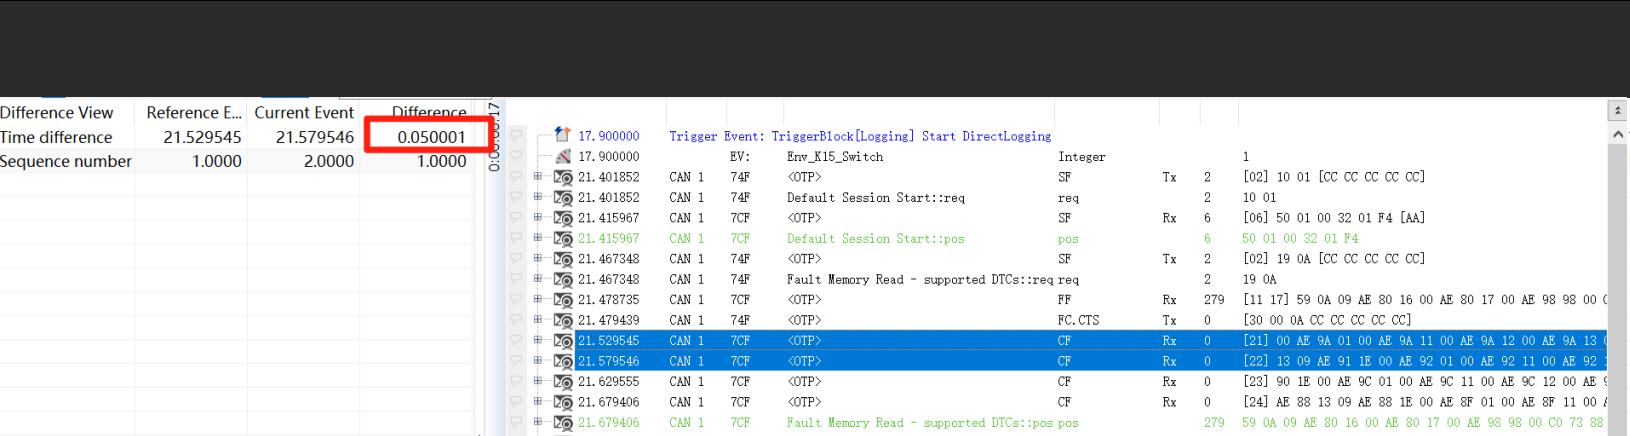Click the [23] data cell of the 21.629555 row
1630x436 pixels.
click(1424, 382)
